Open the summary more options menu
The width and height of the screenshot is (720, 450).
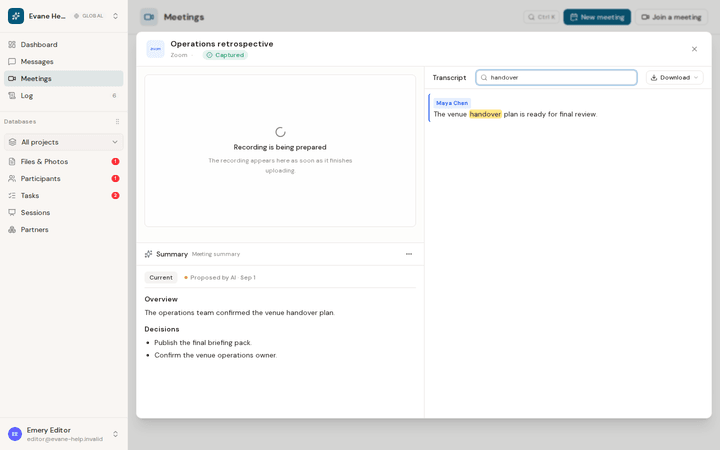coord(409,254)
